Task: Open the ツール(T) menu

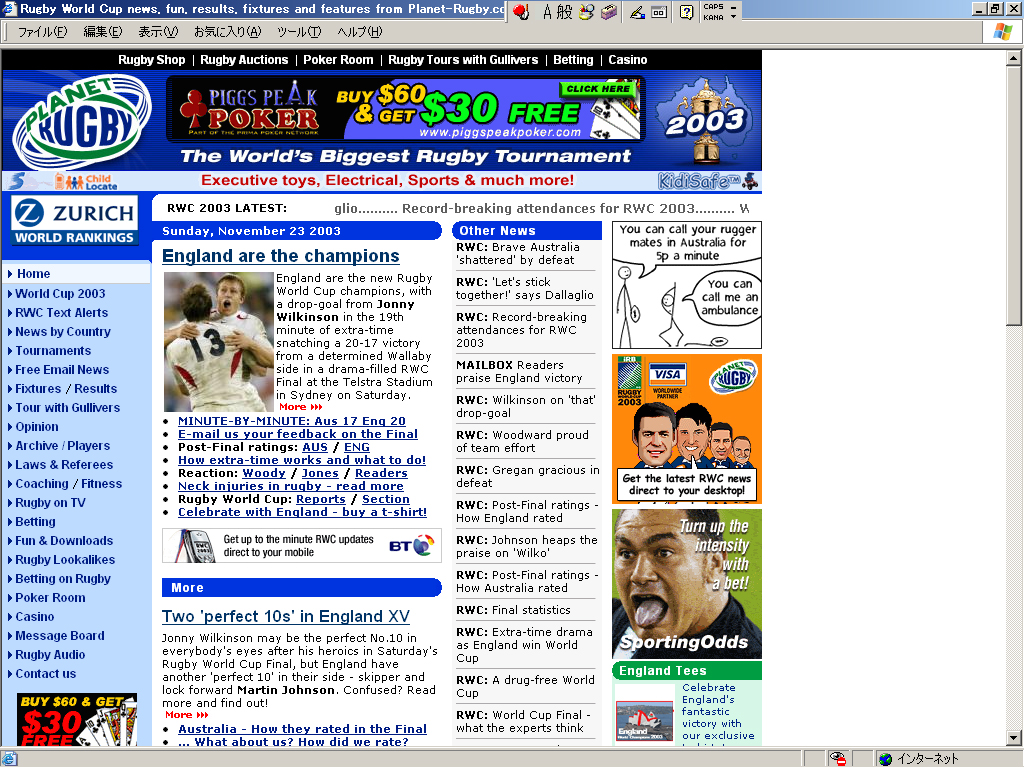Action: point(299,32)
